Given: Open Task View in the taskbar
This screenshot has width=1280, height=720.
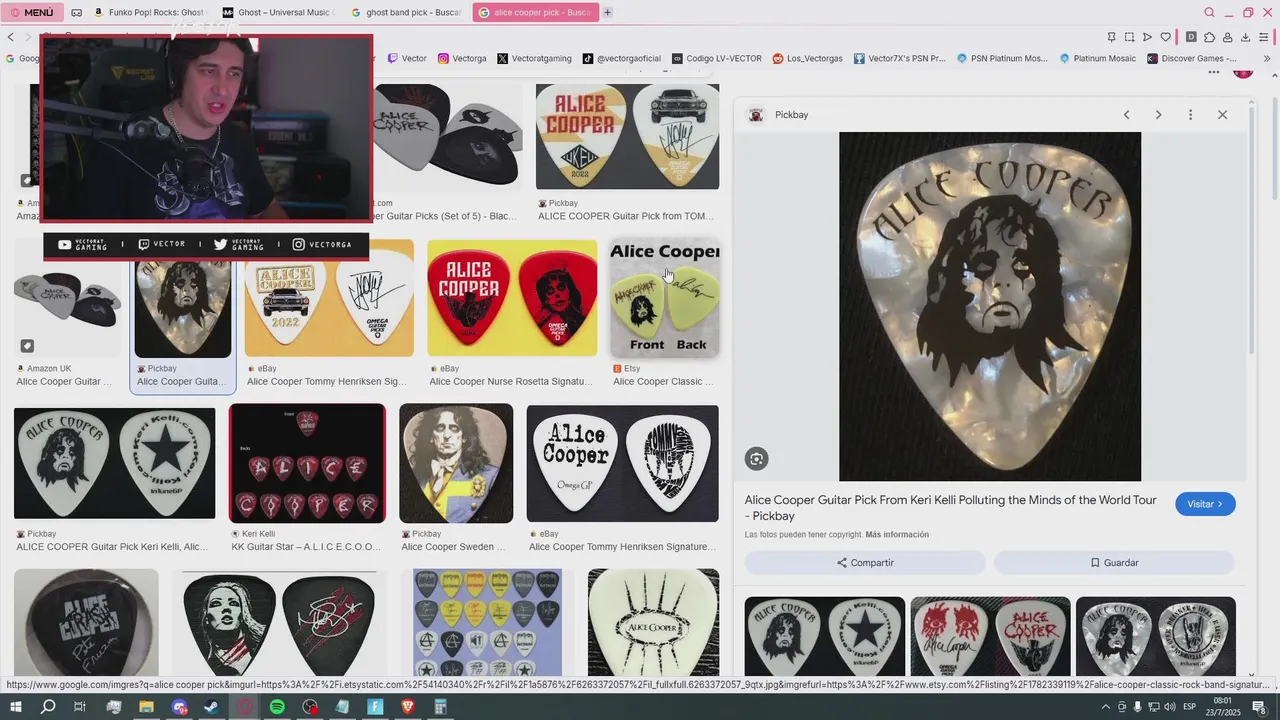Looking at the screenshot, I should coord(80,707).
